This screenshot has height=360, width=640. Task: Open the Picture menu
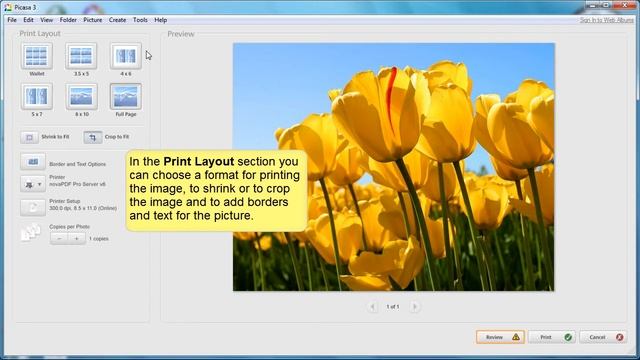[93, 20]
